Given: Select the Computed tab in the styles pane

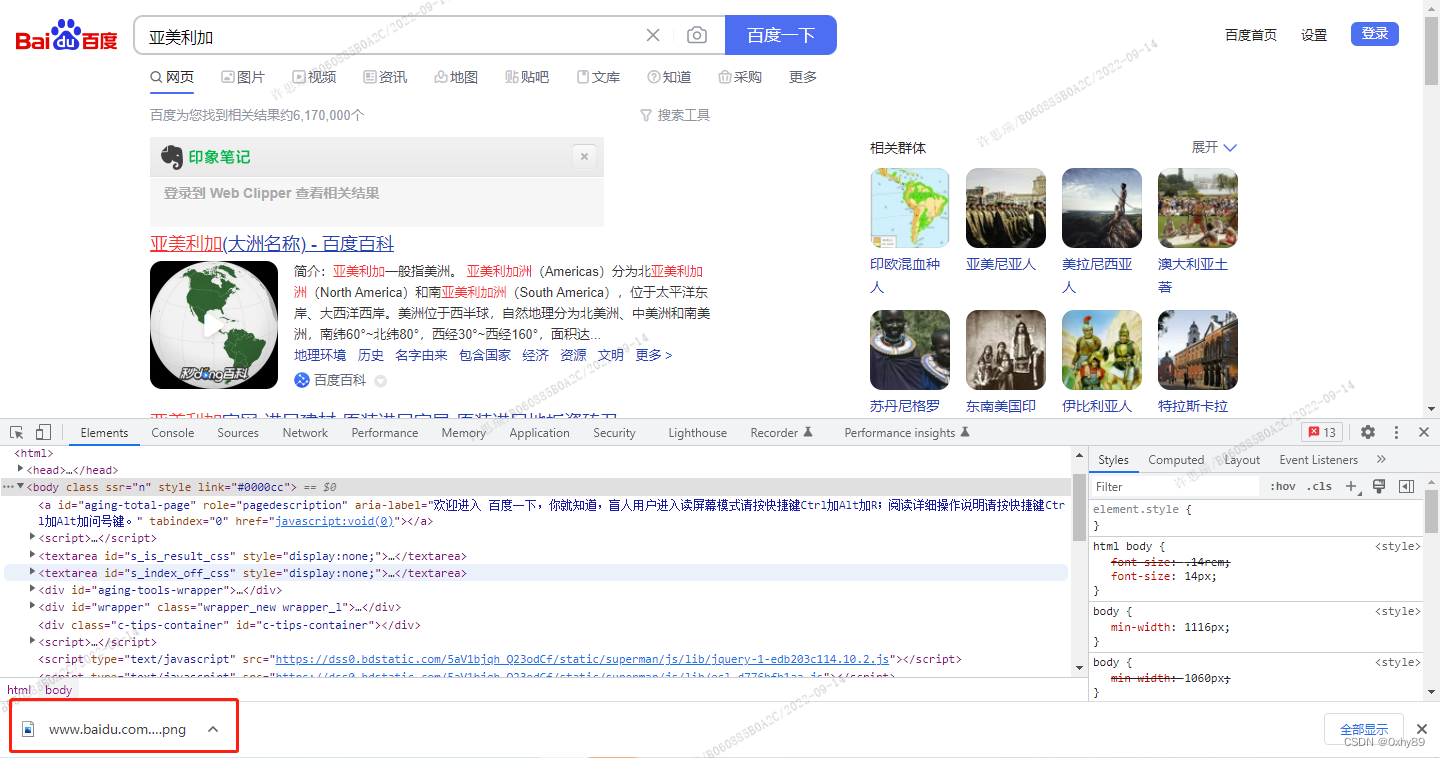Looking at the screenshot, I should (1176, 460).
